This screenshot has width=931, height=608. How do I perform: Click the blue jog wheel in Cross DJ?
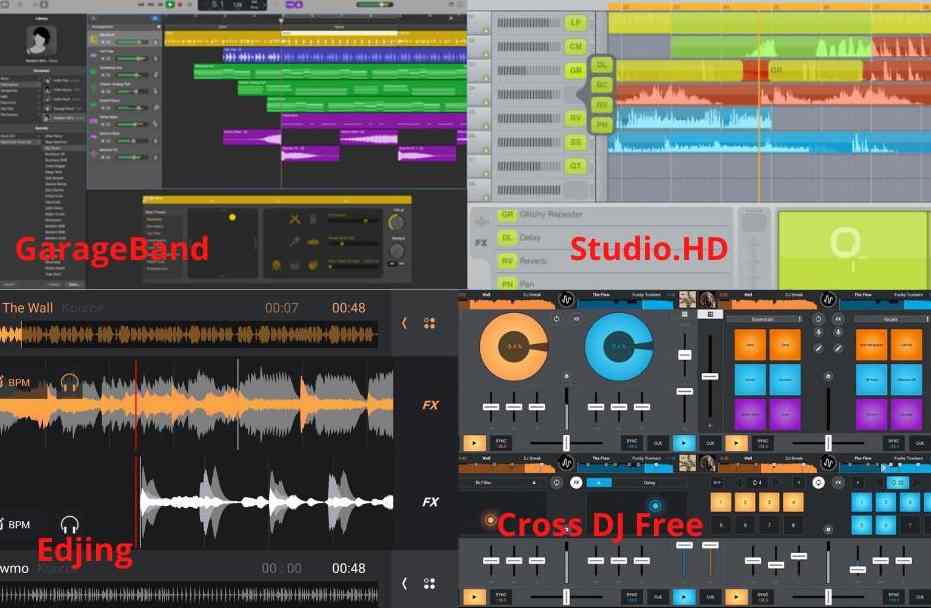pos(618,347)
